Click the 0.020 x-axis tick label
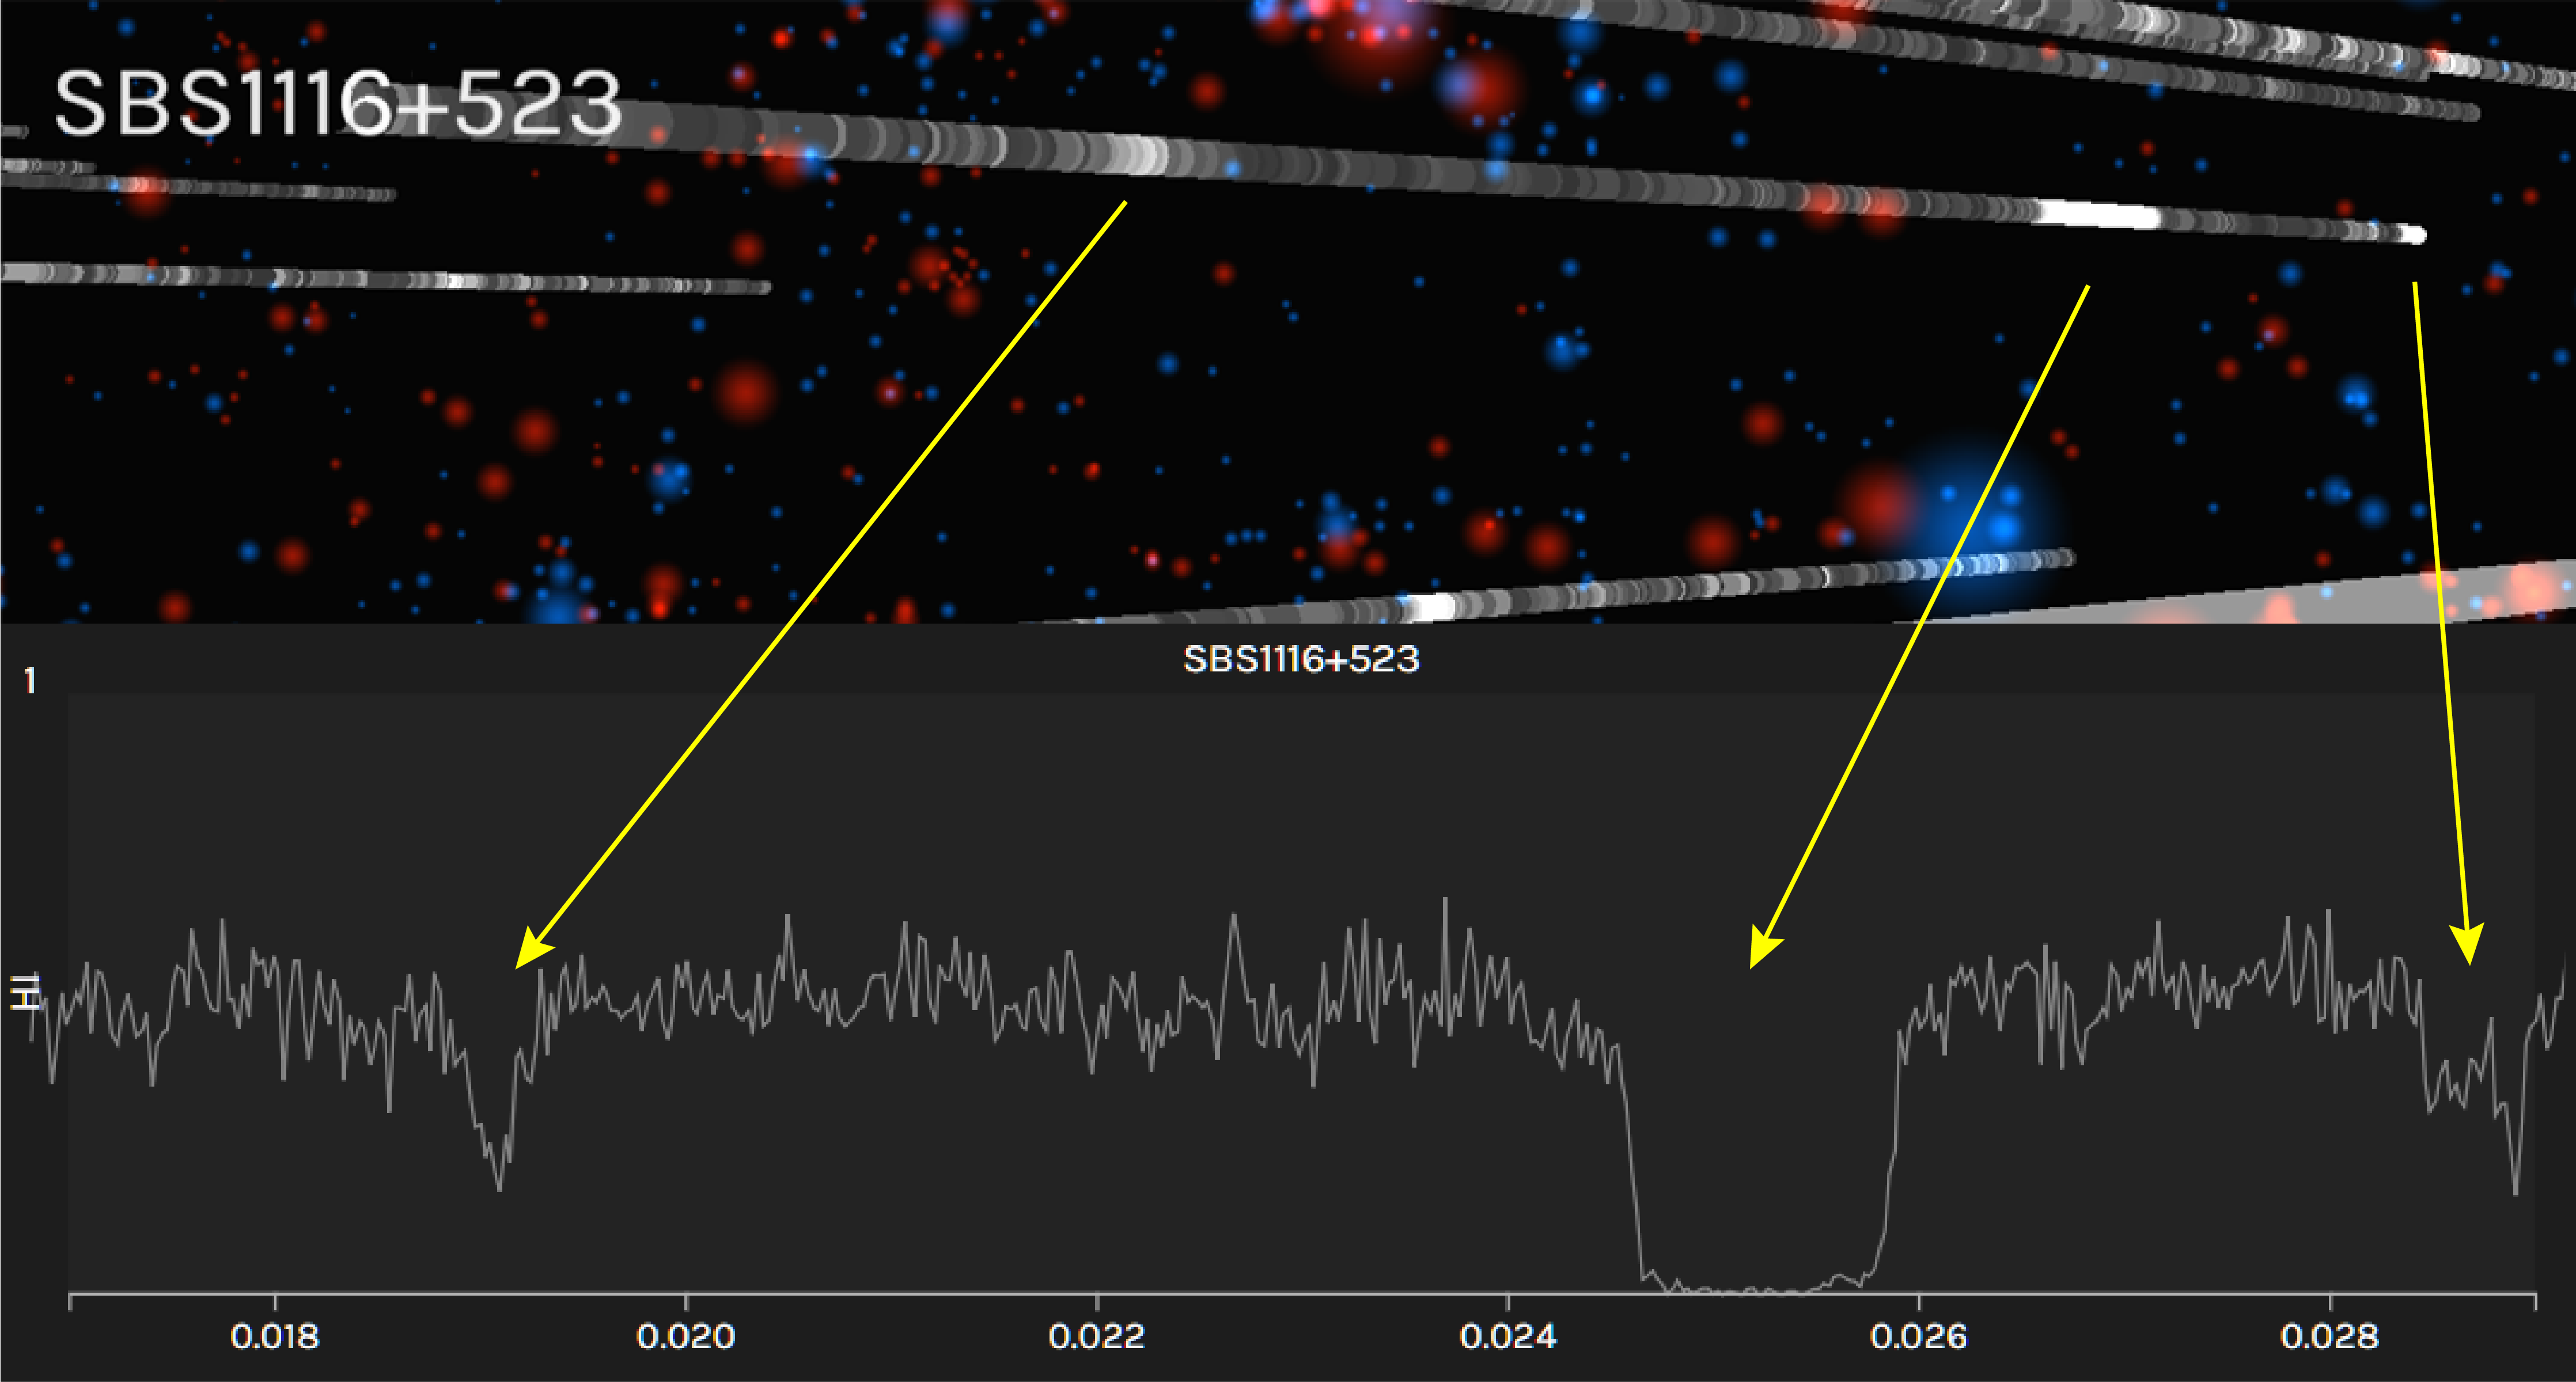 pos(685,1336)
